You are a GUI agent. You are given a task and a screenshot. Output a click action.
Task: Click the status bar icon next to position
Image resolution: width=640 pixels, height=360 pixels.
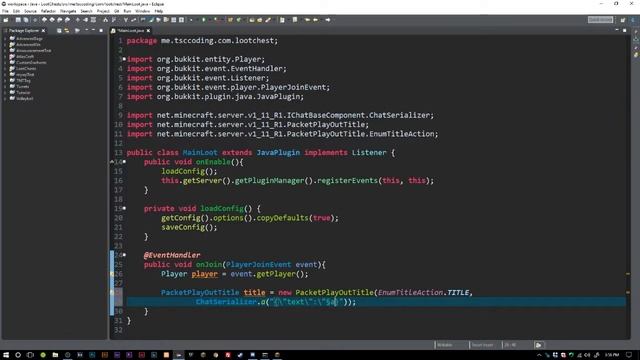coord(538,345)
